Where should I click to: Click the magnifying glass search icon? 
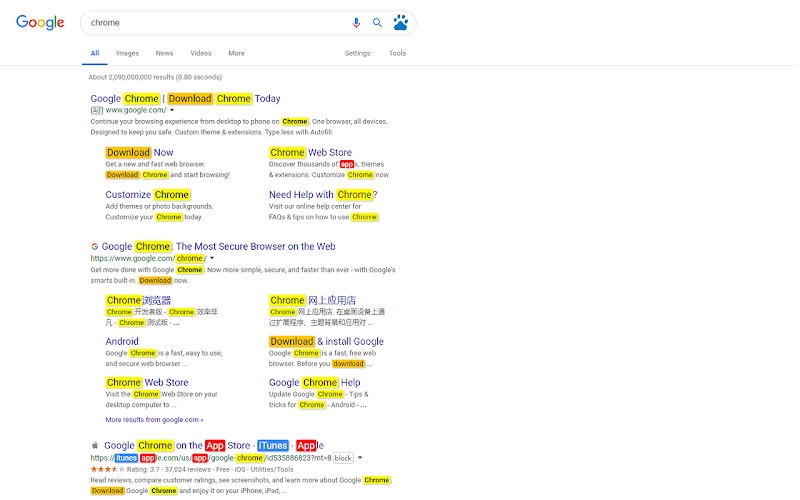point(377,22)
